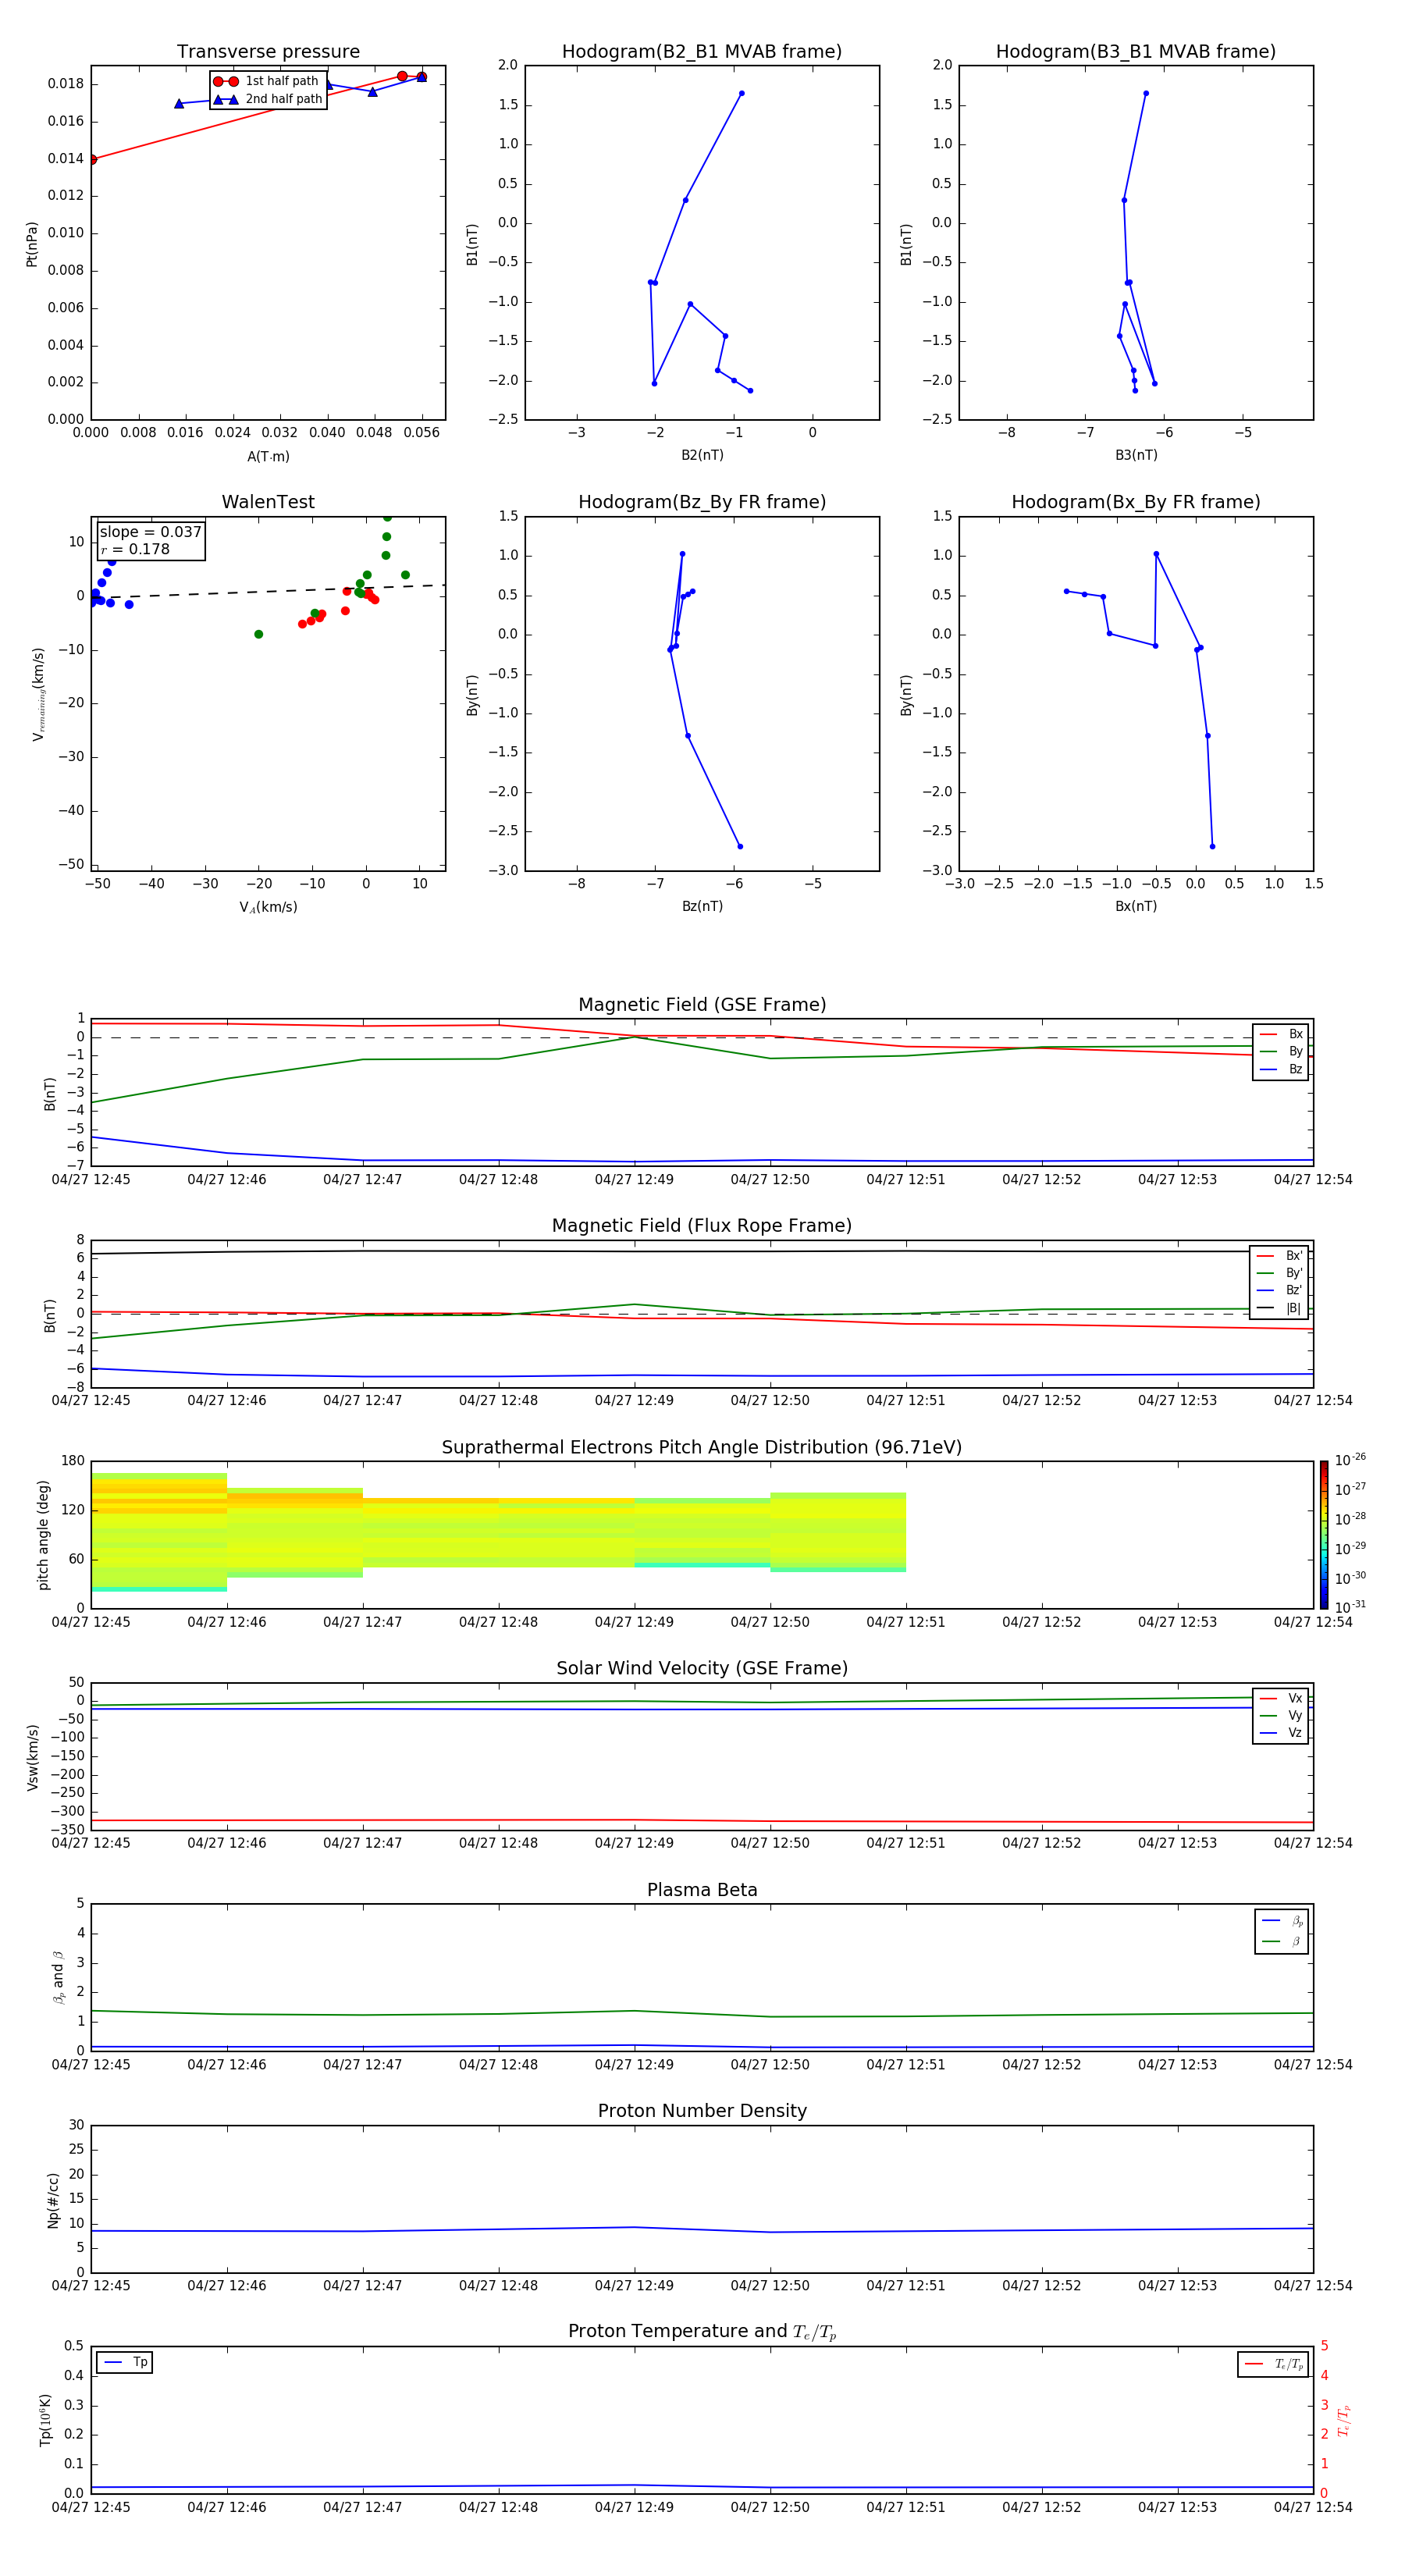Screen dimensions: 1405x2576
Task: Click the "pitch angle (deg)" axis label
Action: point(43,1535)
